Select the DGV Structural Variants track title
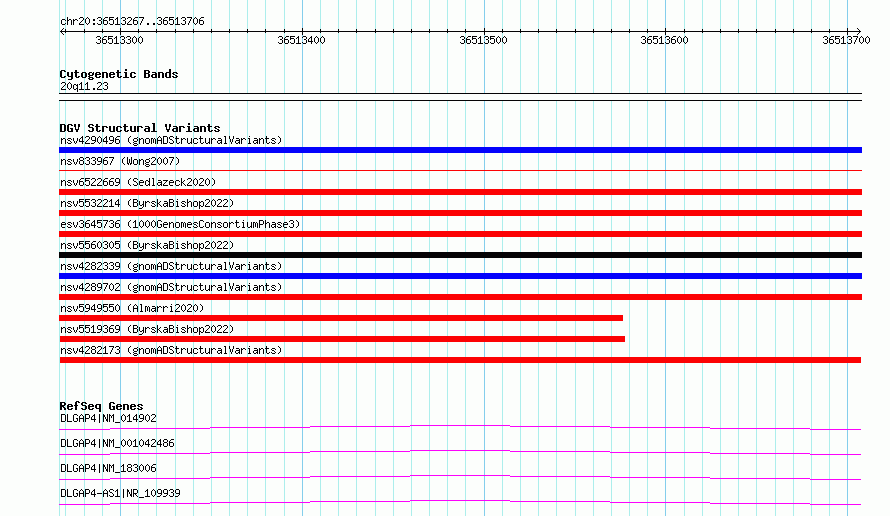Screen dimensions: 890x516 tap(140, 128)
